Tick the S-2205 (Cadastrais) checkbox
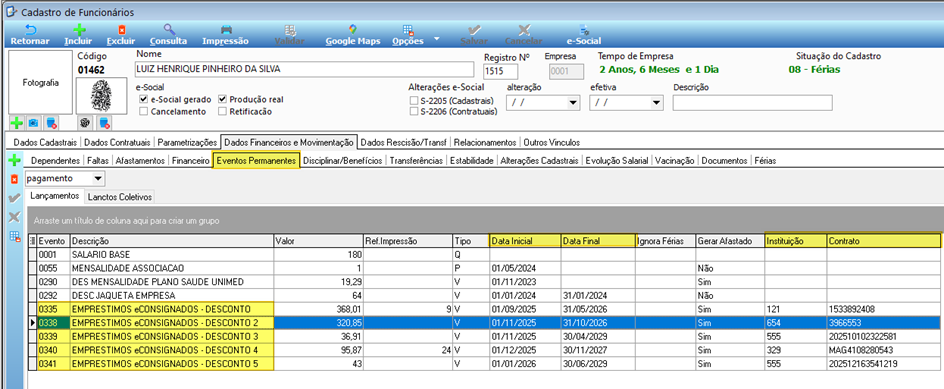The image size is (944, 389). [x=414, y=100]
